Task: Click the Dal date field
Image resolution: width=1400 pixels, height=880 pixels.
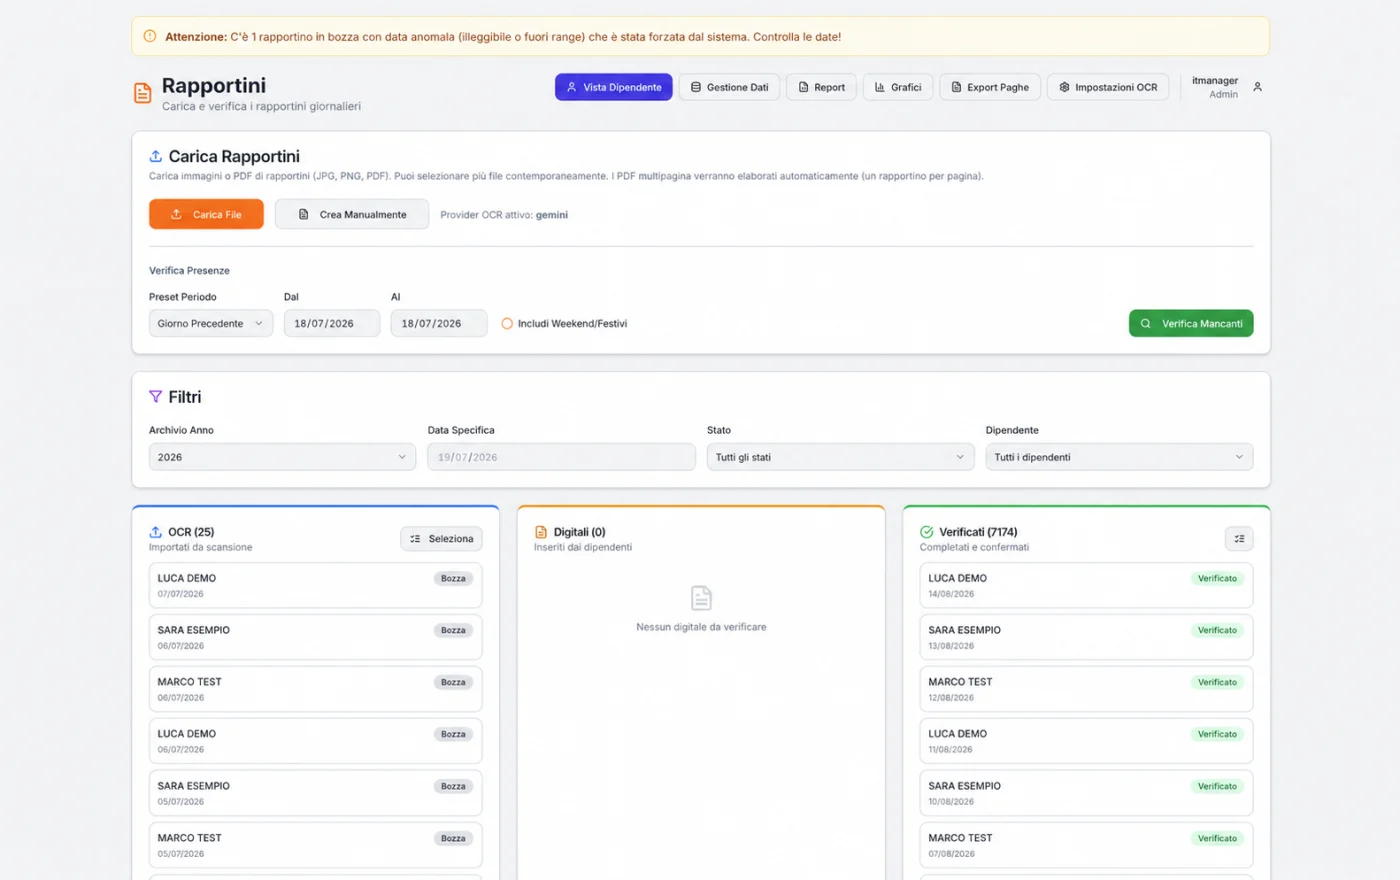Action: pyautogui.click(x=332, y=323)
